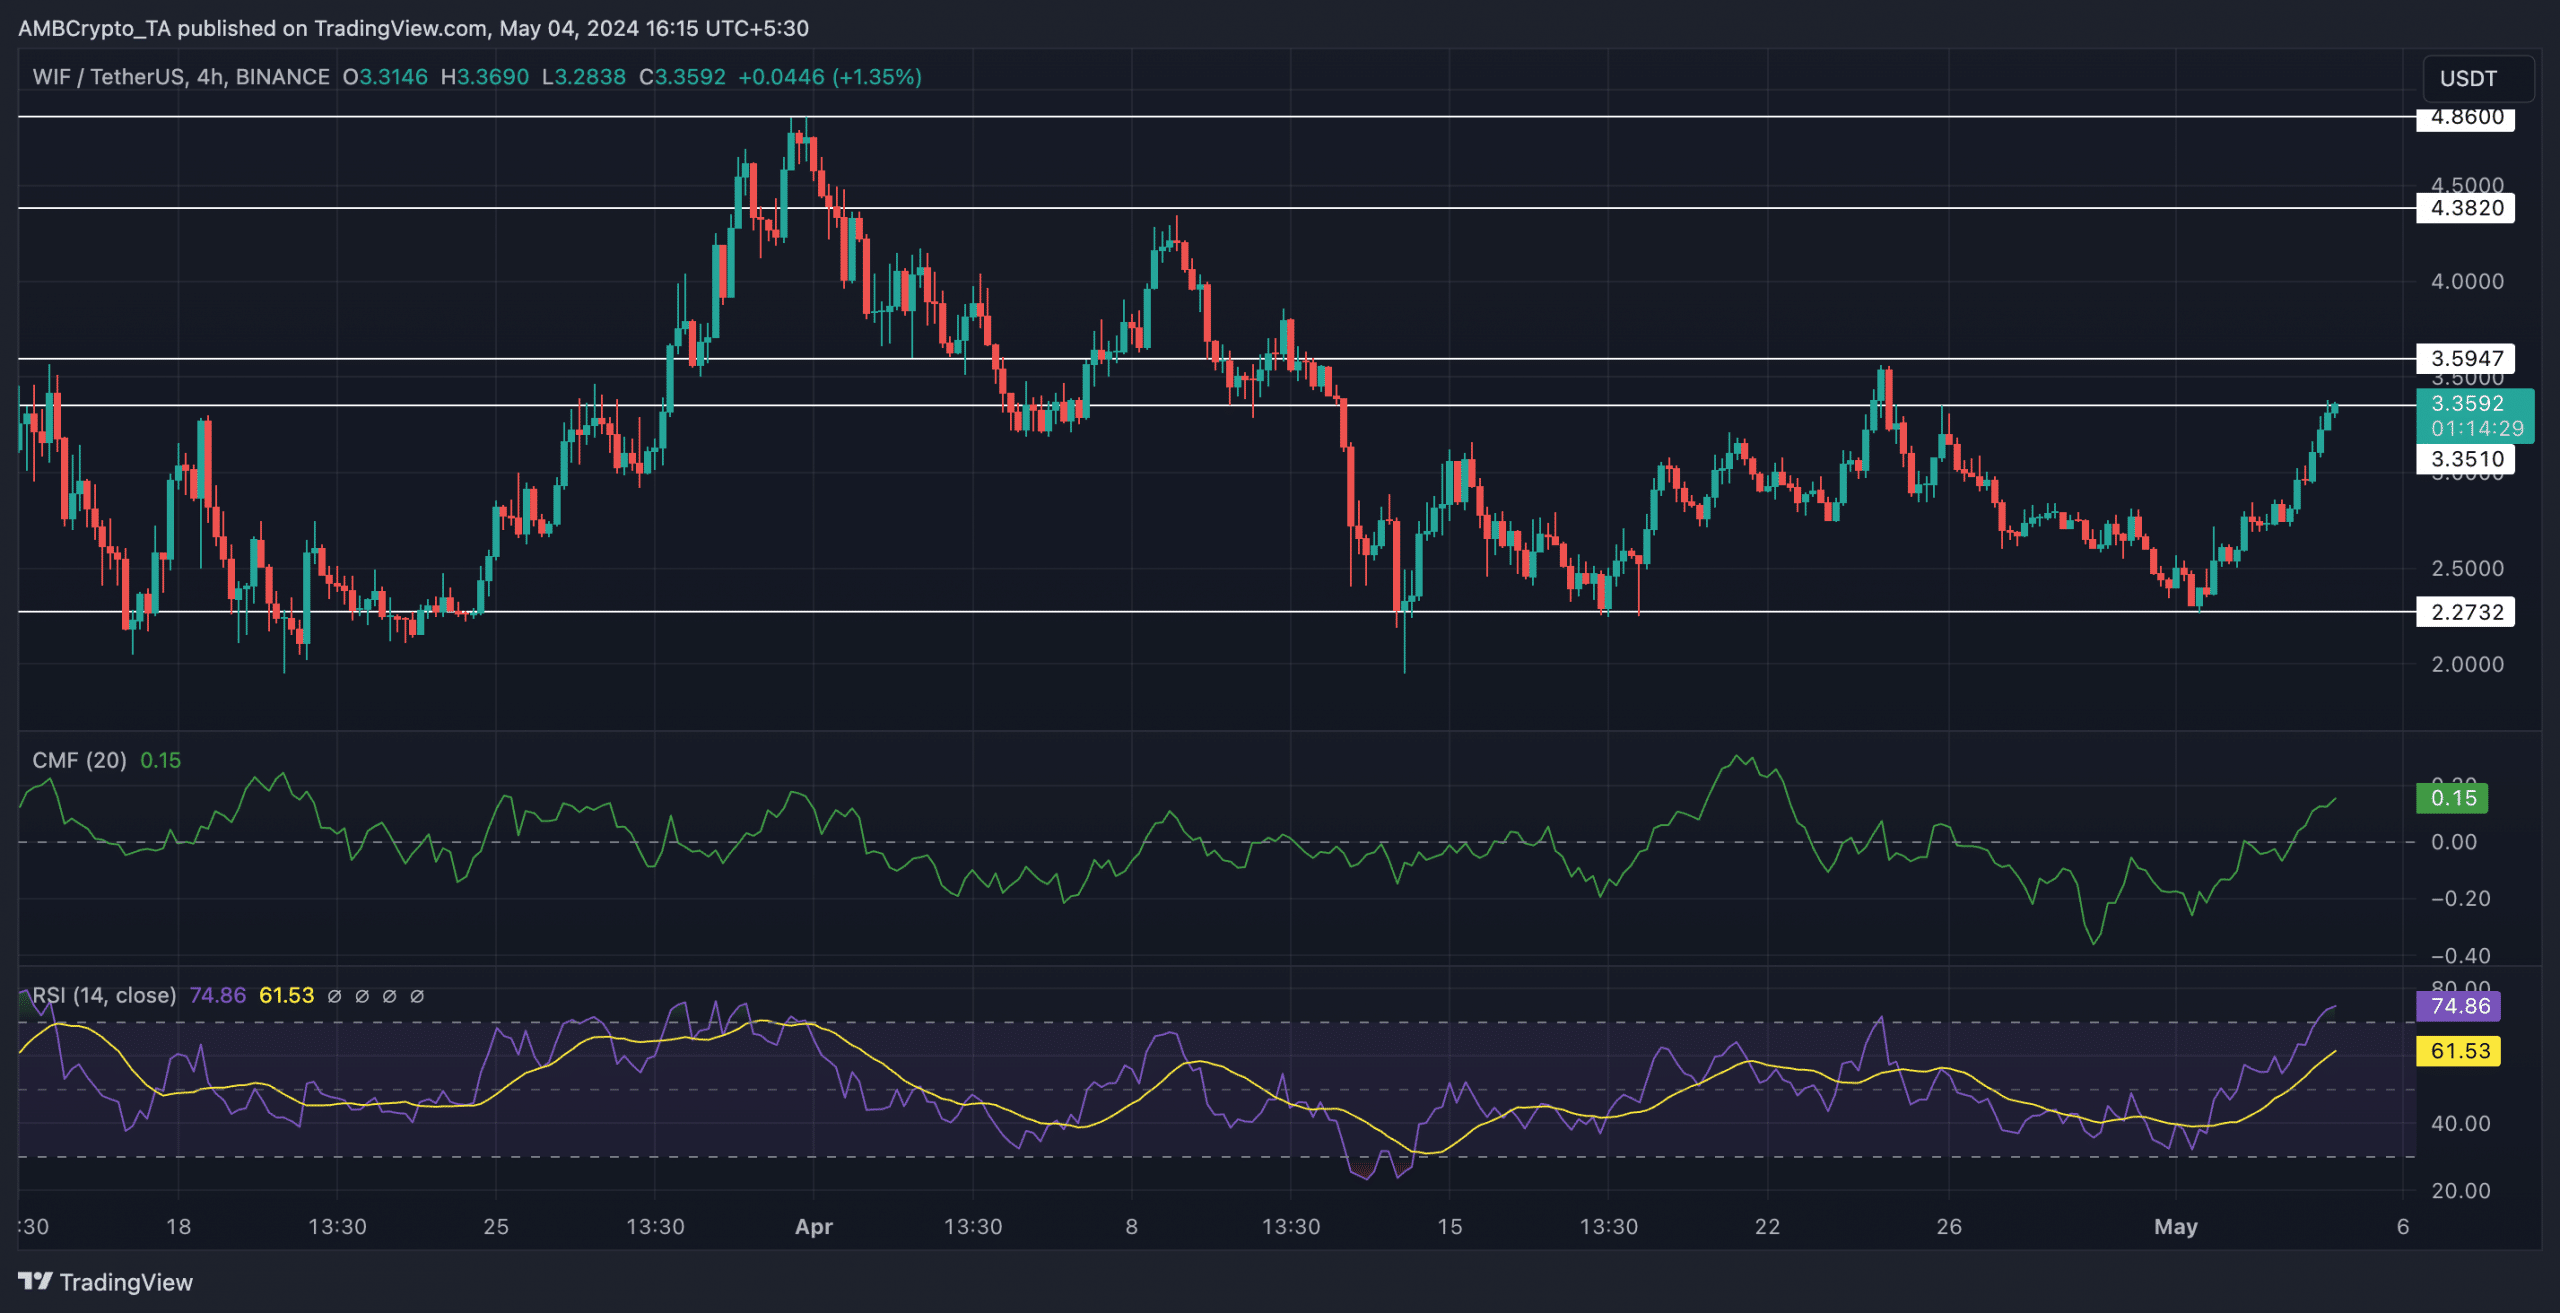Click the 3.3510 price line label
This screenshot has width=2560, height=1313.
[x=2465, y=459]
